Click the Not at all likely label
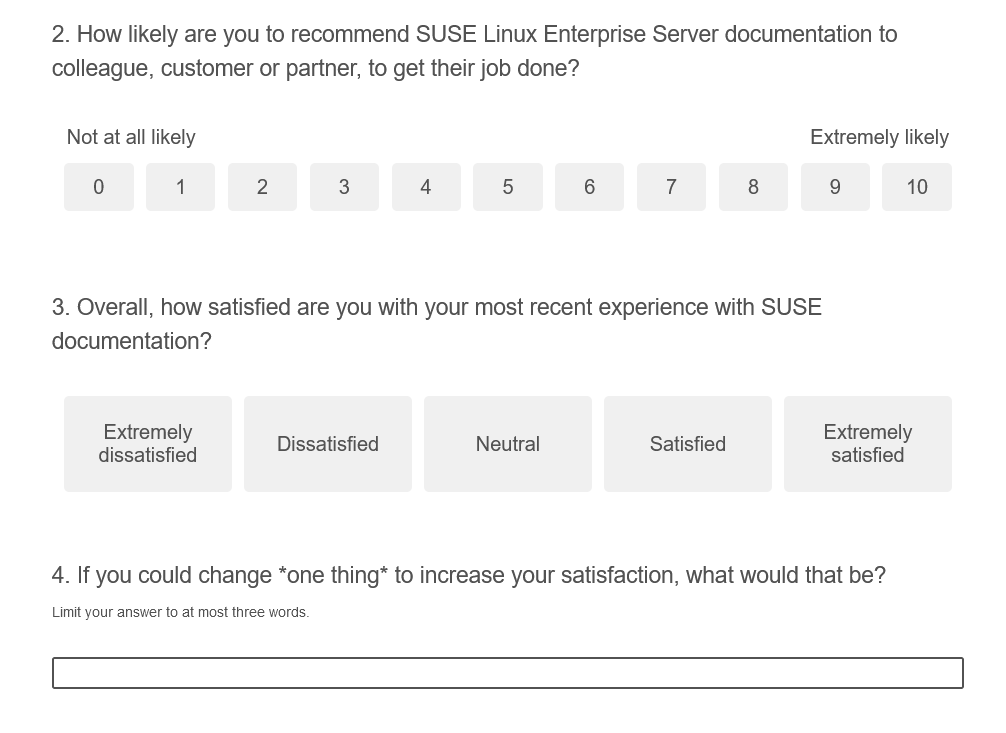The image size is (1006, 733). [x=131, y=137]
